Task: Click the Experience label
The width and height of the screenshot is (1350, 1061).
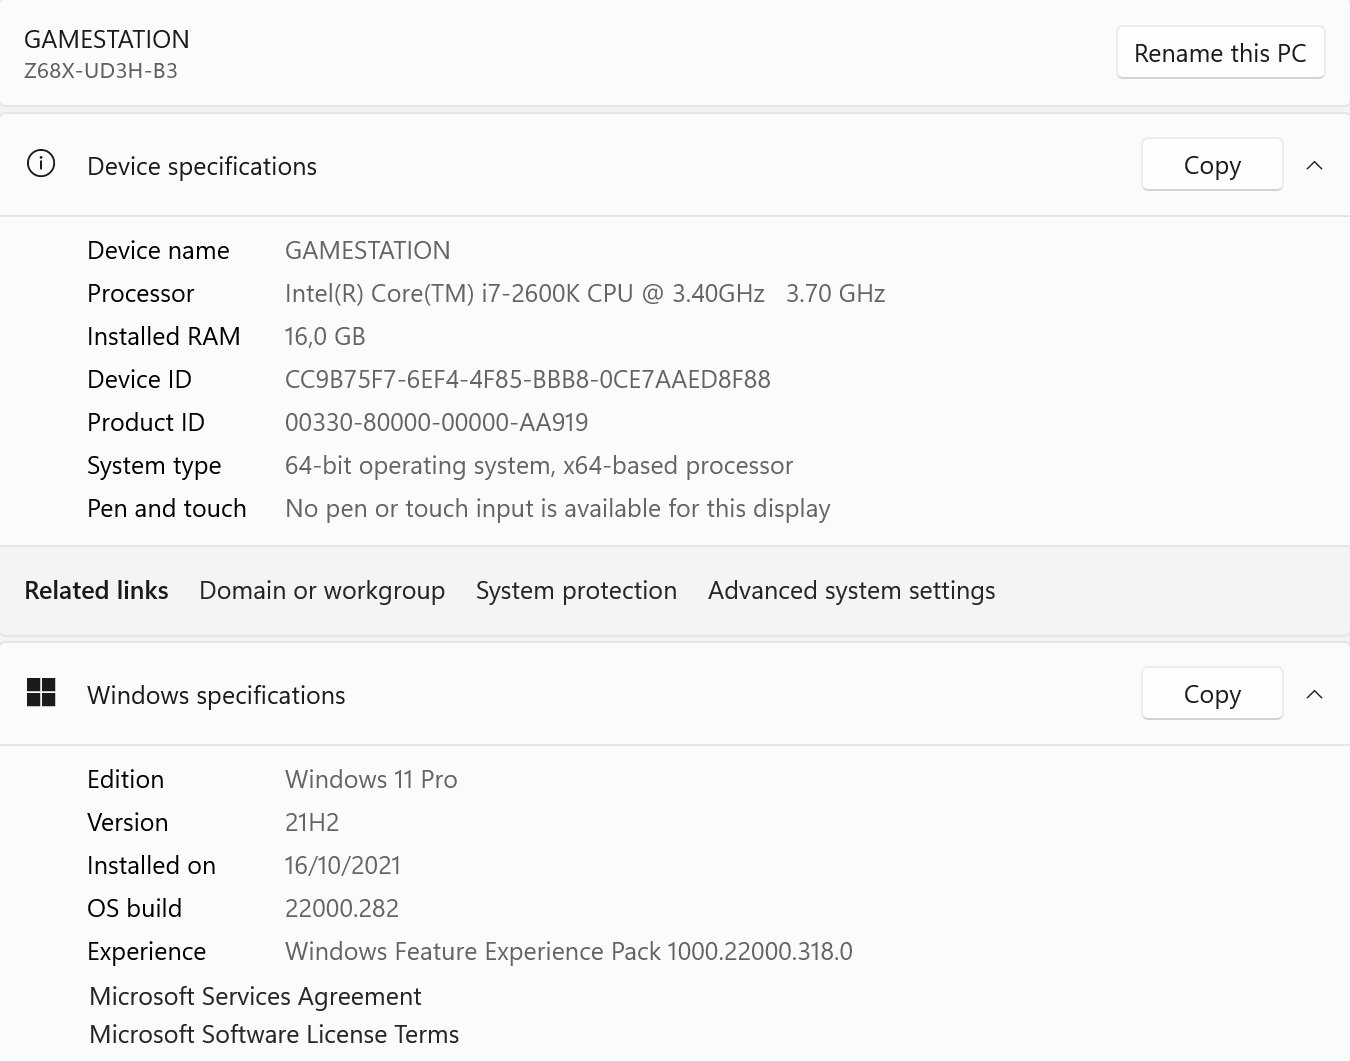Action: (x=146, y=952)
